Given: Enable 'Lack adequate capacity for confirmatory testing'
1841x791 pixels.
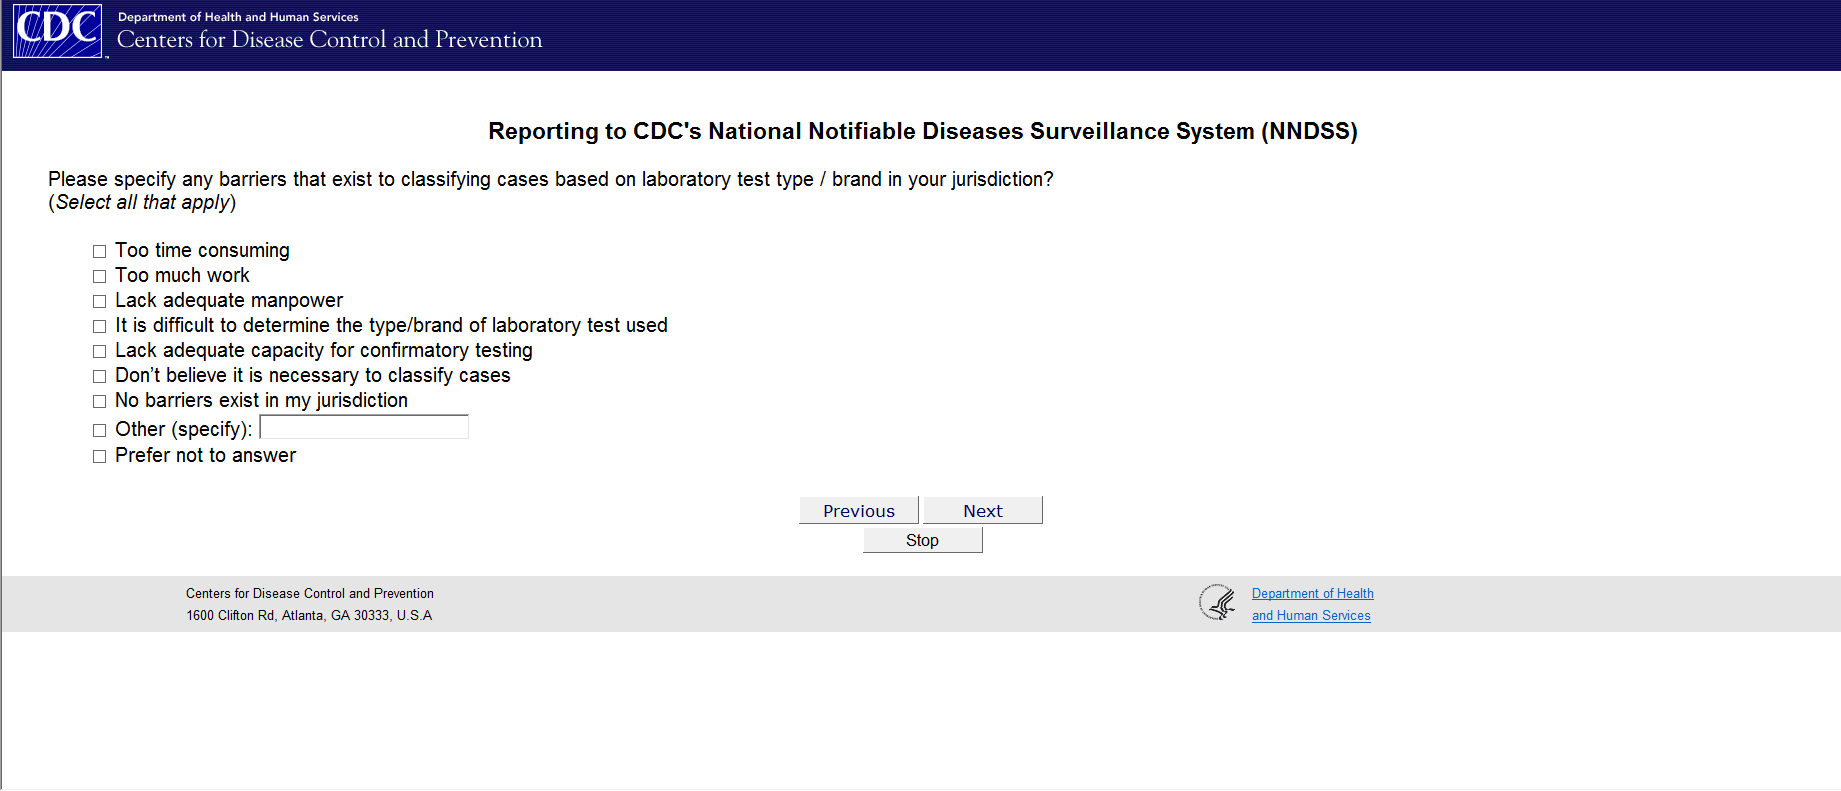Looking at the screenshot, I should (99, 351).
